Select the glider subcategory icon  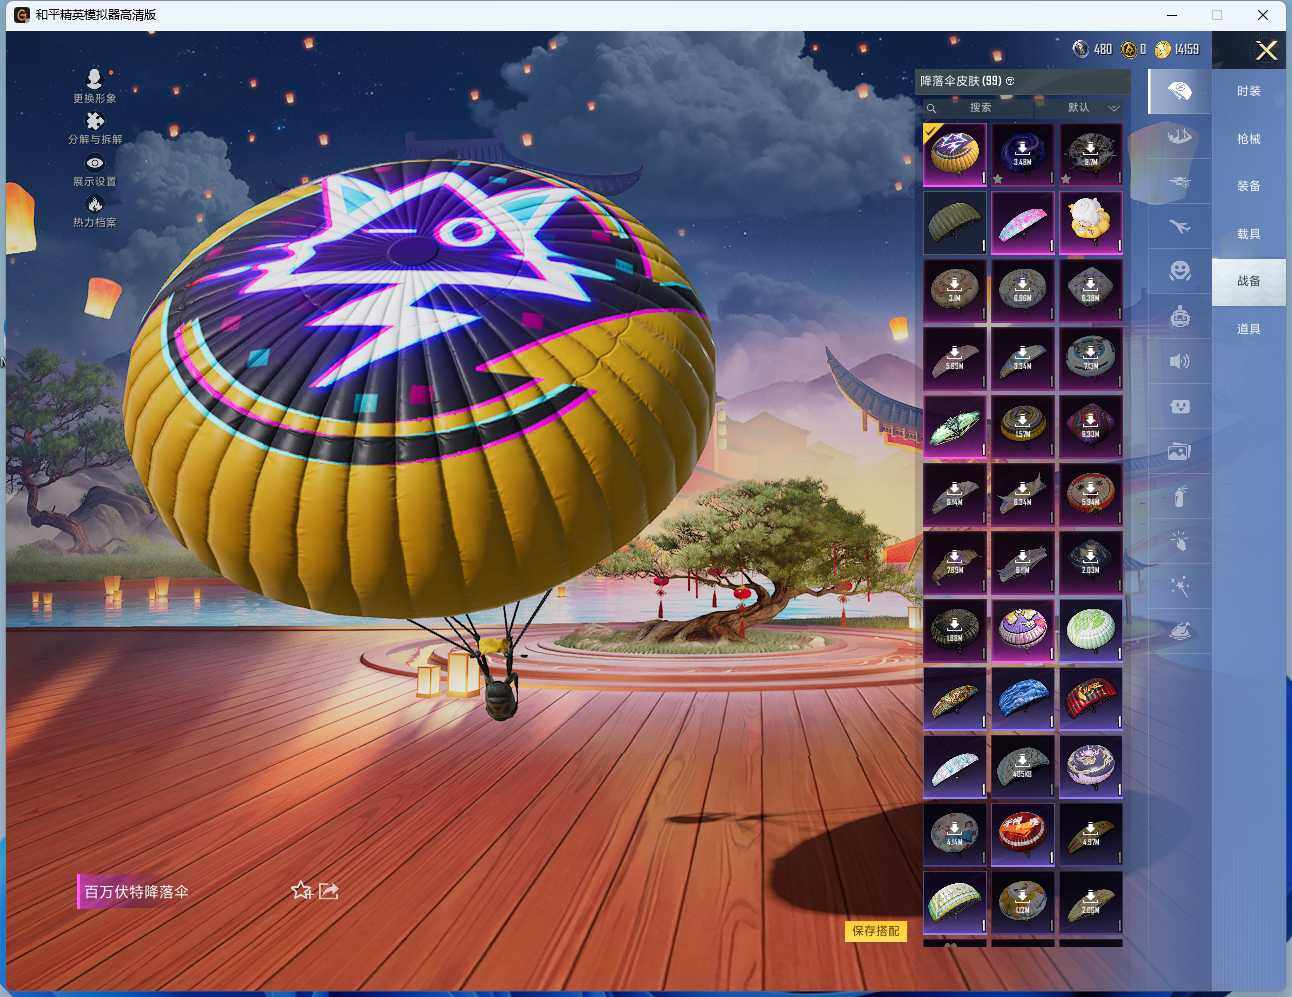[x=1180, y=181]
